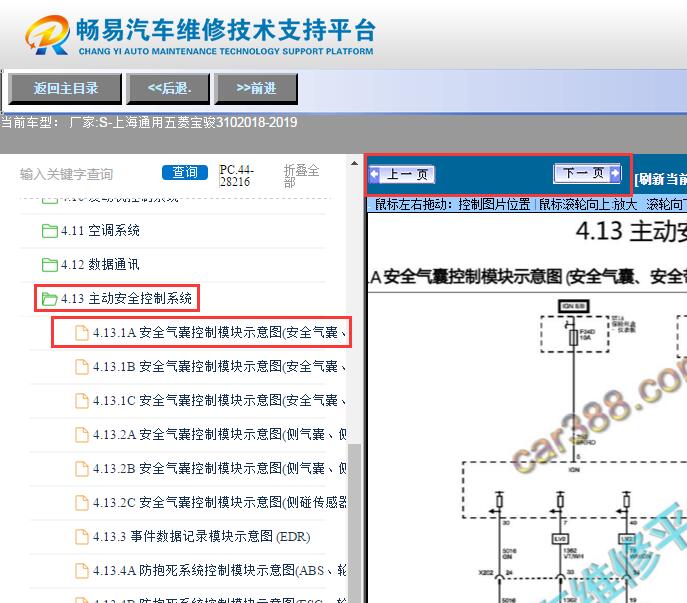Click the 查询 search button

click(x=184, y=172)
